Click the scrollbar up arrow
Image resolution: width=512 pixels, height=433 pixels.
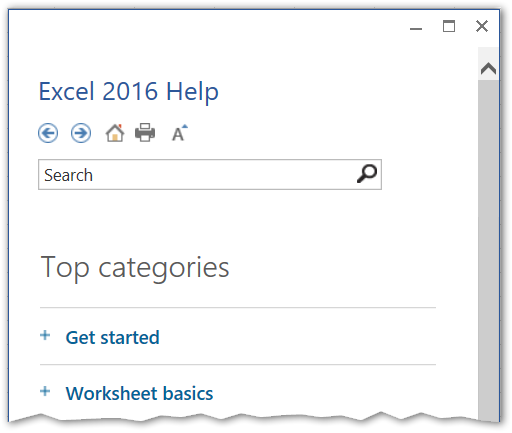(x=488, y=68)
